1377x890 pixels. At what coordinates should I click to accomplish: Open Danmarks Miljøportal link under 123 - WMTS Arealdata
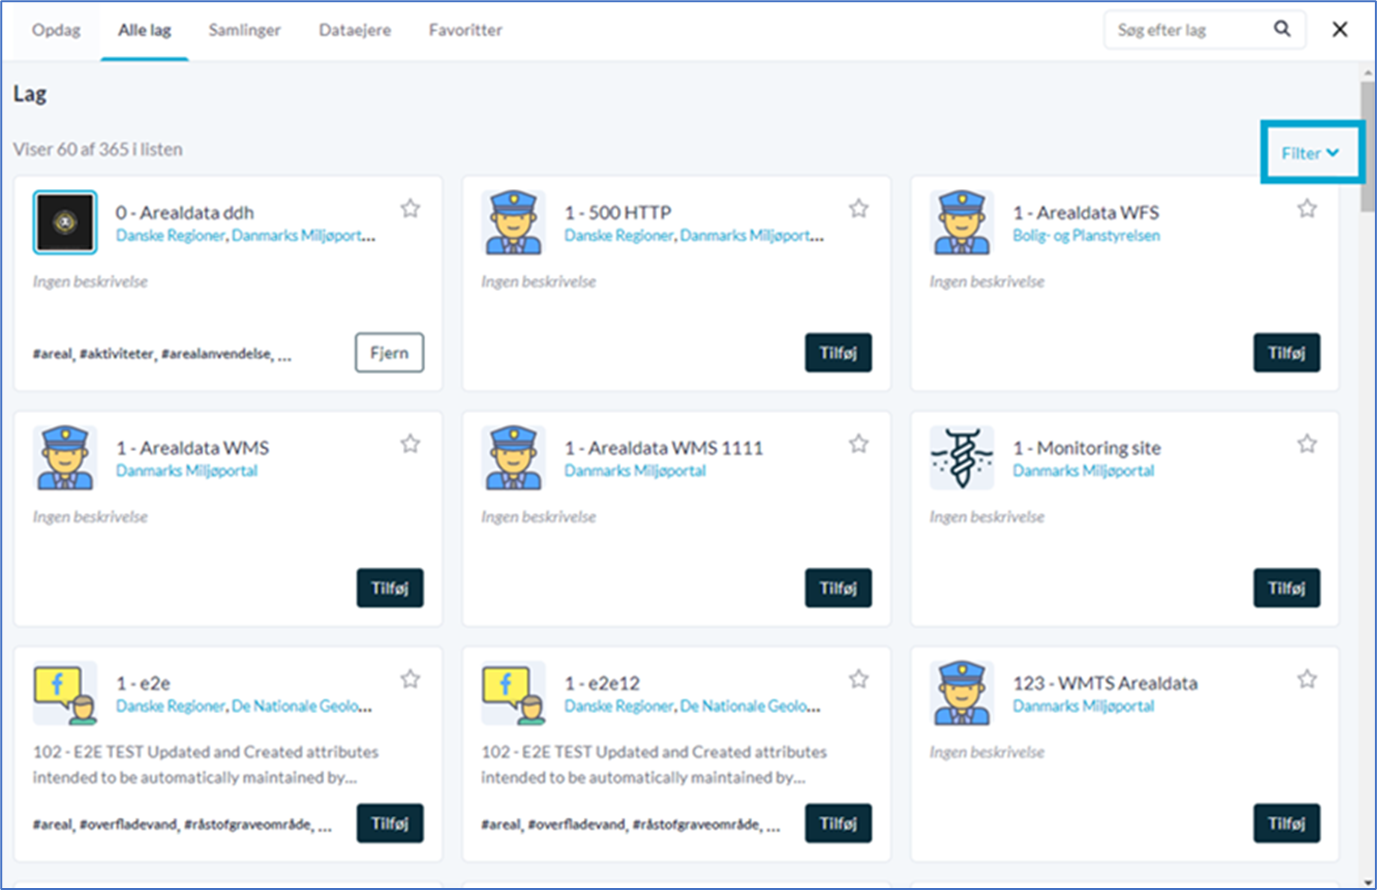coord(1084,706)
